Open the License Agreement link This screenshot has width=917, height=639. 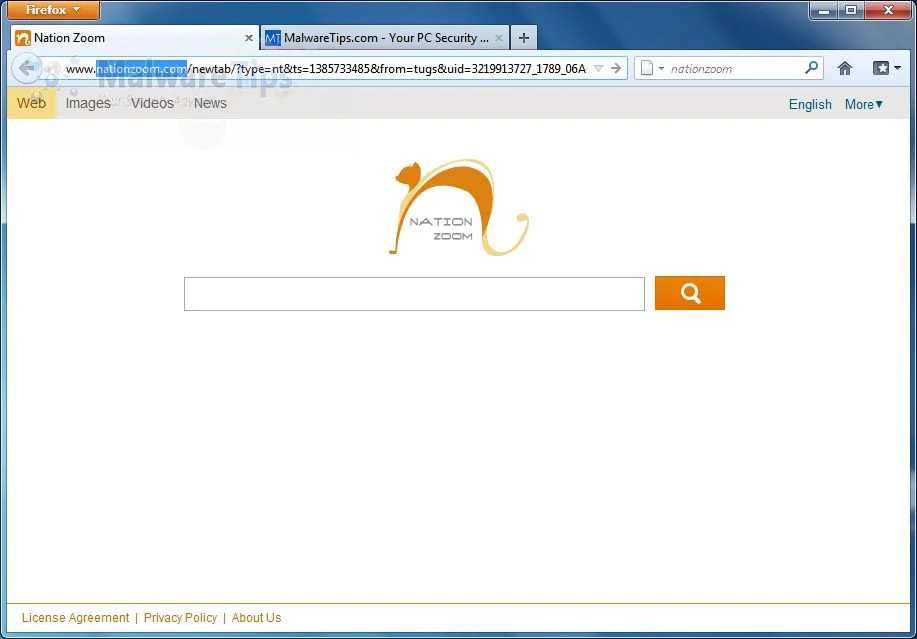click(x=75, y=618)
